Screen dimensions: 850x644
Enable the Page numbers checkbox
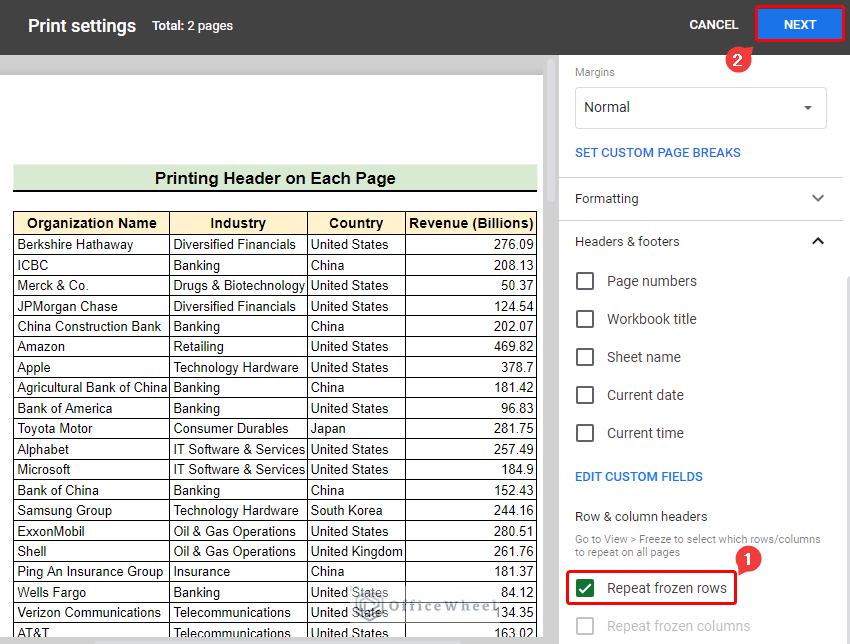tap(585, 281)
